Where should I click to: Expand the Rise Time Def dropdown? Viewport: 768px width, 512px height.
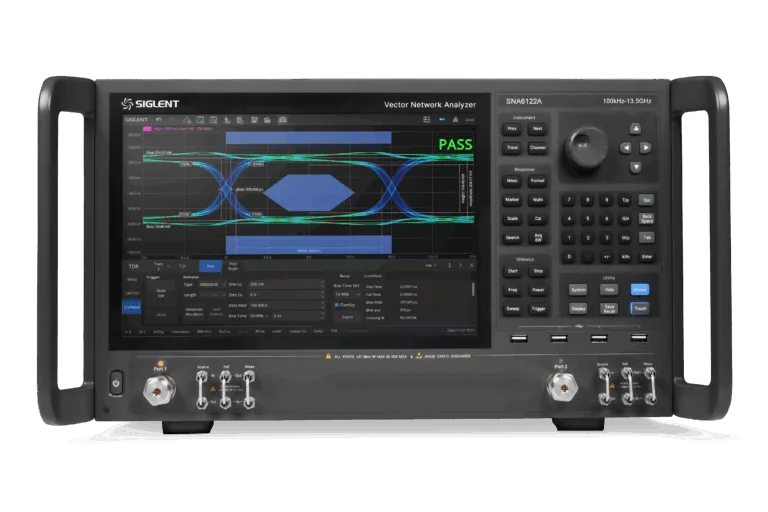(x=347, y=295)
